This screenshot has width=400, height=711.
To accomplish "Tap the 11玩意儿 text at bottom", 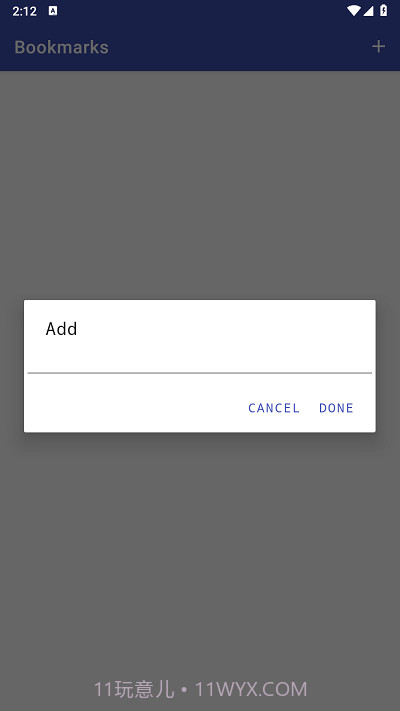I will (134, 690).
